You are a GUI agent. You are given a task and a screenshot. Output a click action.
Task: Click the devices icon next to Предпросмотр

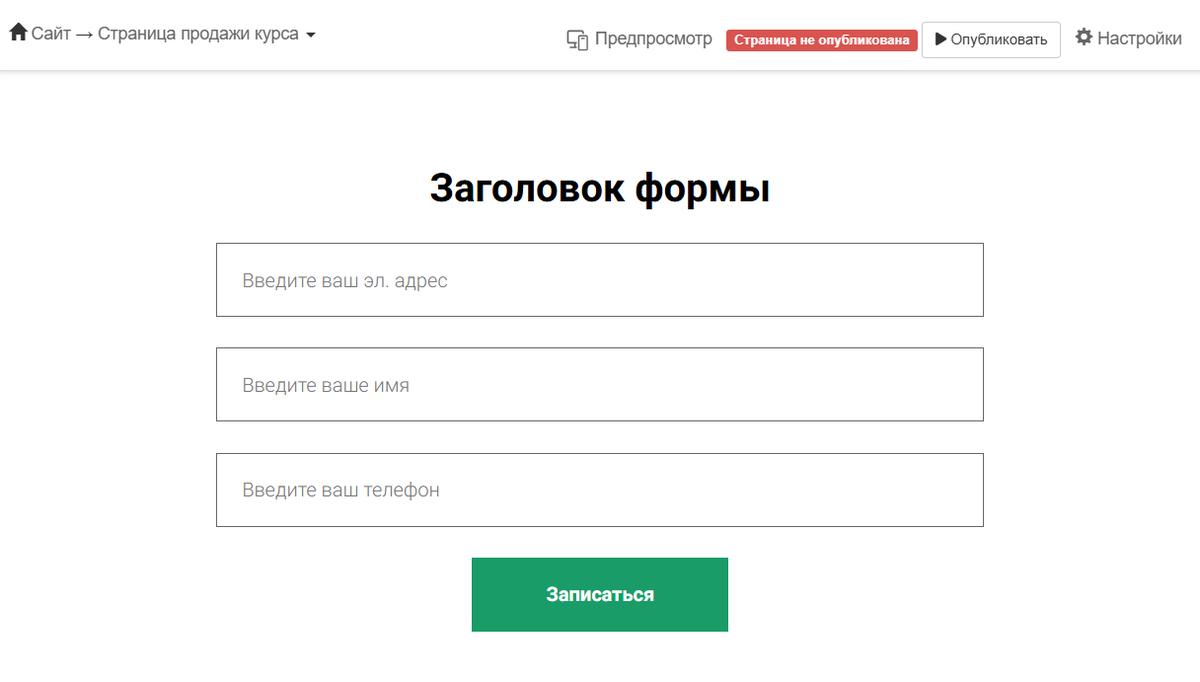577,40
